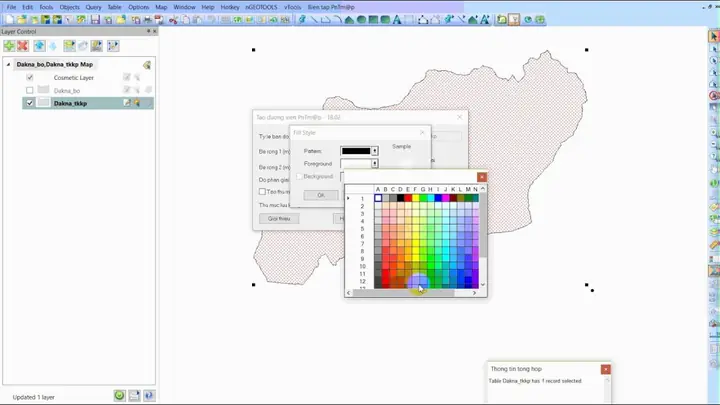Pick the black swatch in palette row 1
The width and height of the screenshot is (720, 405).
[400, 198]
